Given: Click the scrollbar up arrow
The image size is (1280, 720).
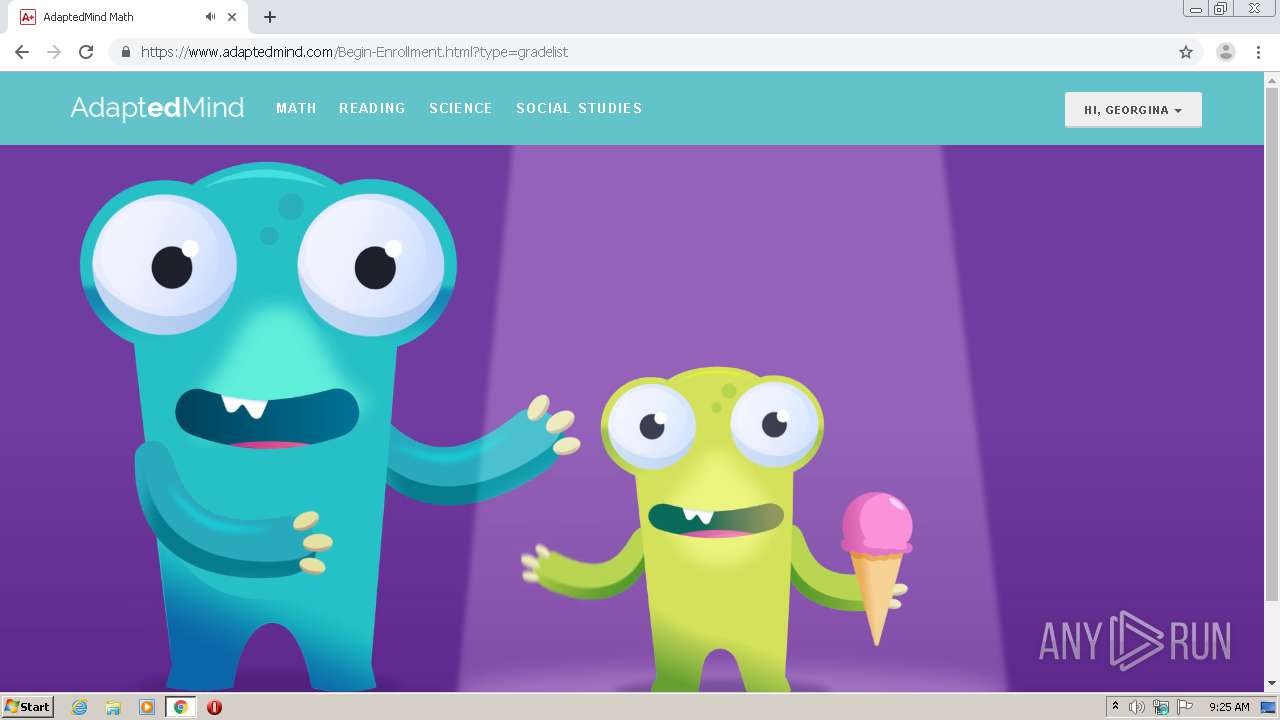Looking at the screenshot, I should [1272, 79].
